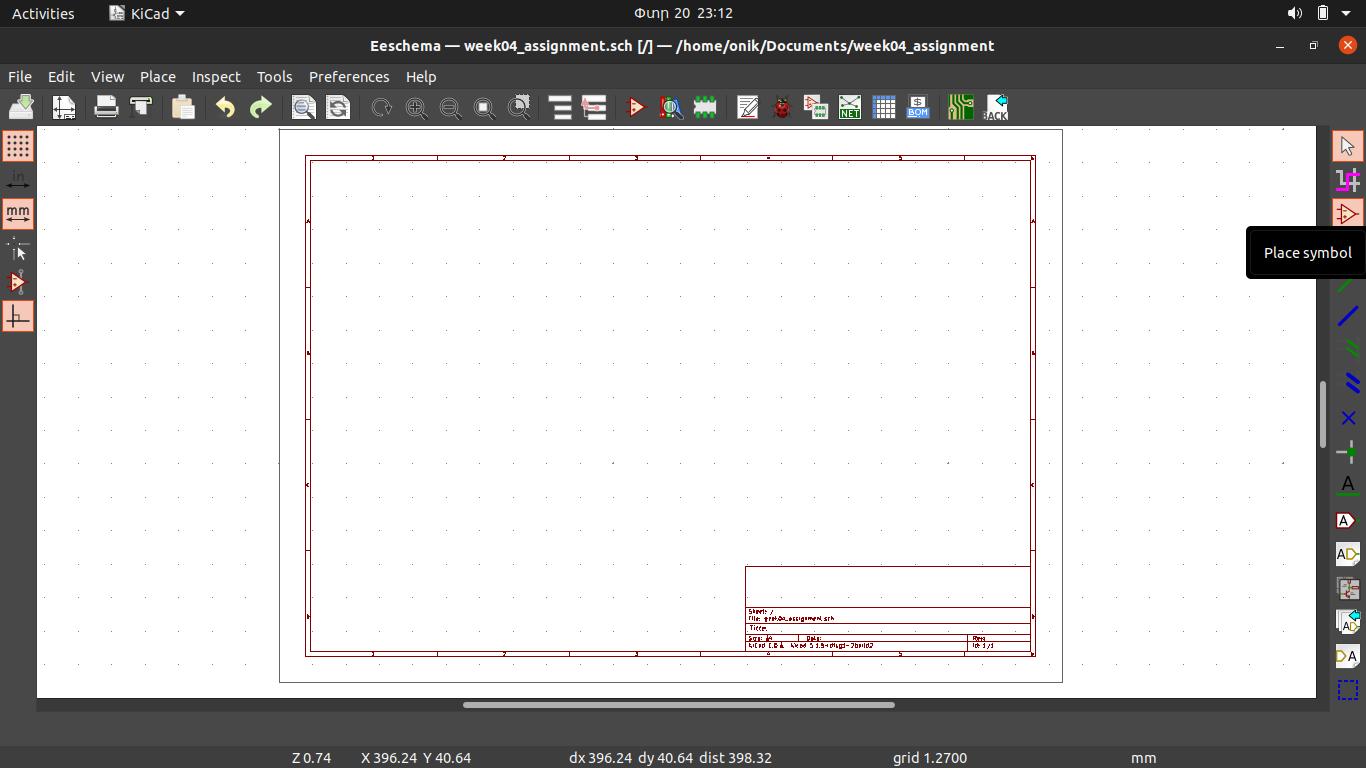The height and width of the screenshot is (768, 1366).
Task: Open the symbol library browser
Action: (671, 107)
